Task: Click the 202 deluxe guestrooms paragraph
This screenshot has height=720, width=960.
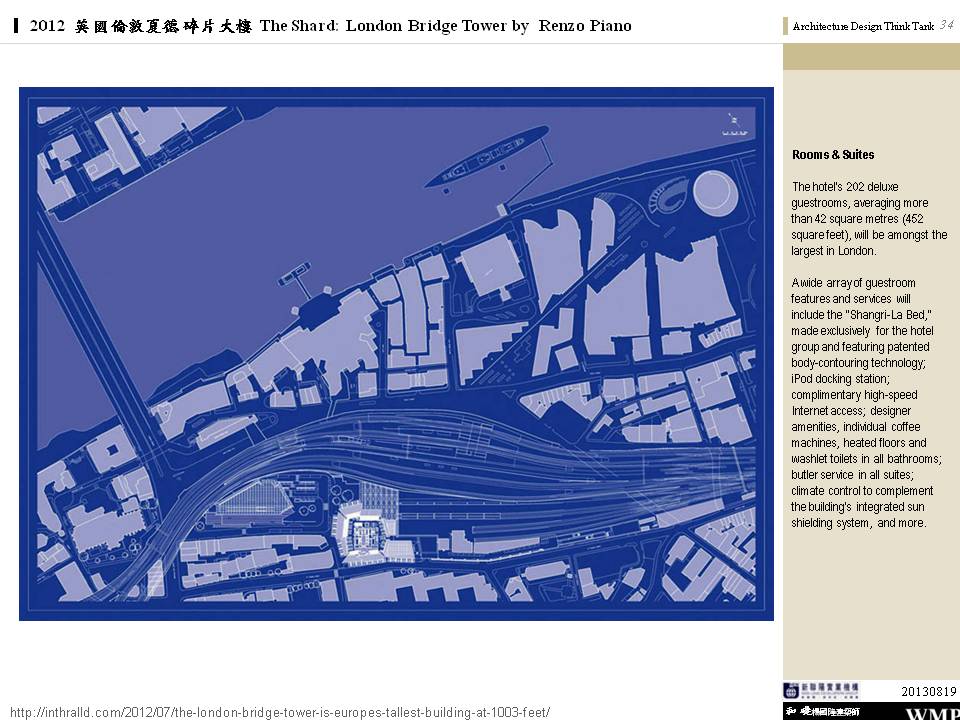Action: tap(869, 219)
